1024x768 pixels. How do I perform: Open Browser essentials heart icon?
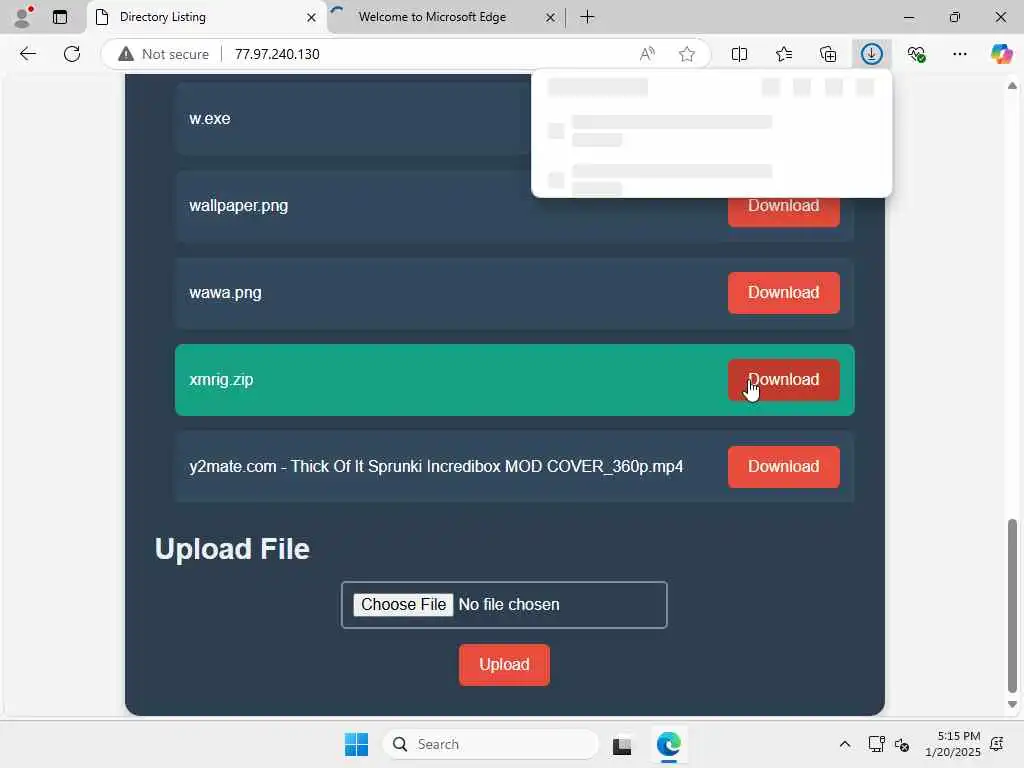(916, 54)
